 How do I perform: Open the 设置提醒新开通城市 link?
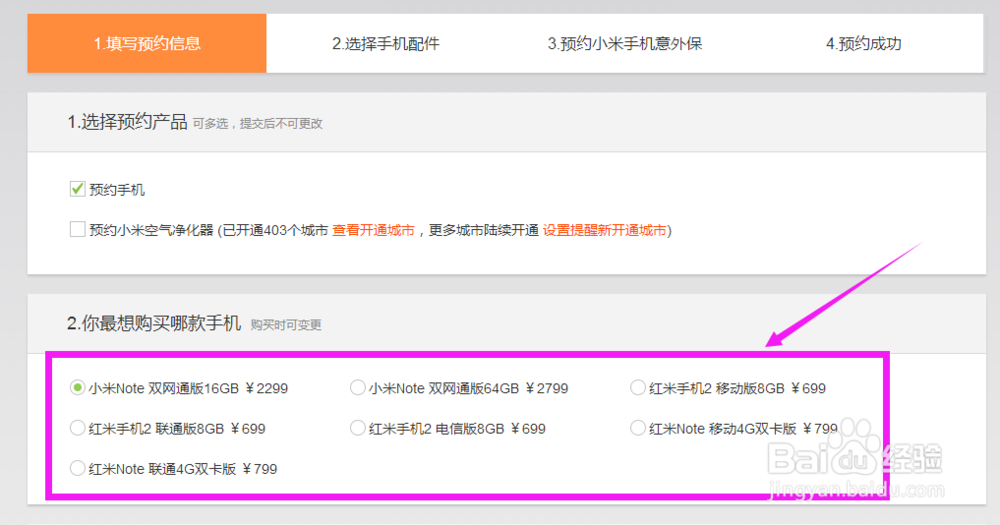[x=604, y=230]
